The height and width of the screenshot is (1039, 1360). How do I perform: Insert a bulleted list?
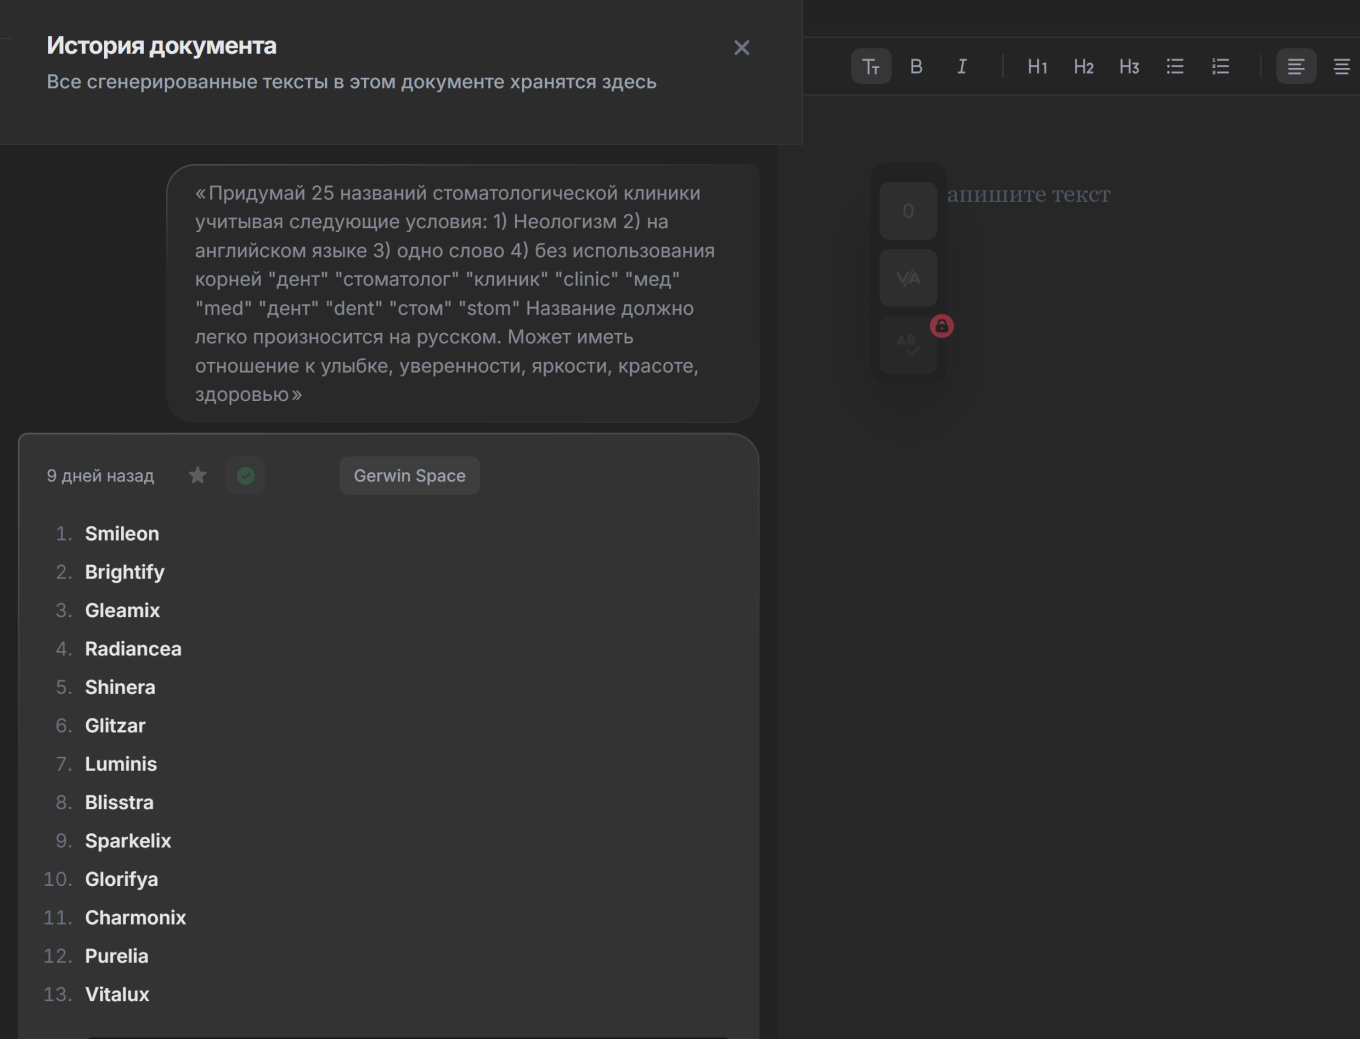click(x=1175, y=67)
